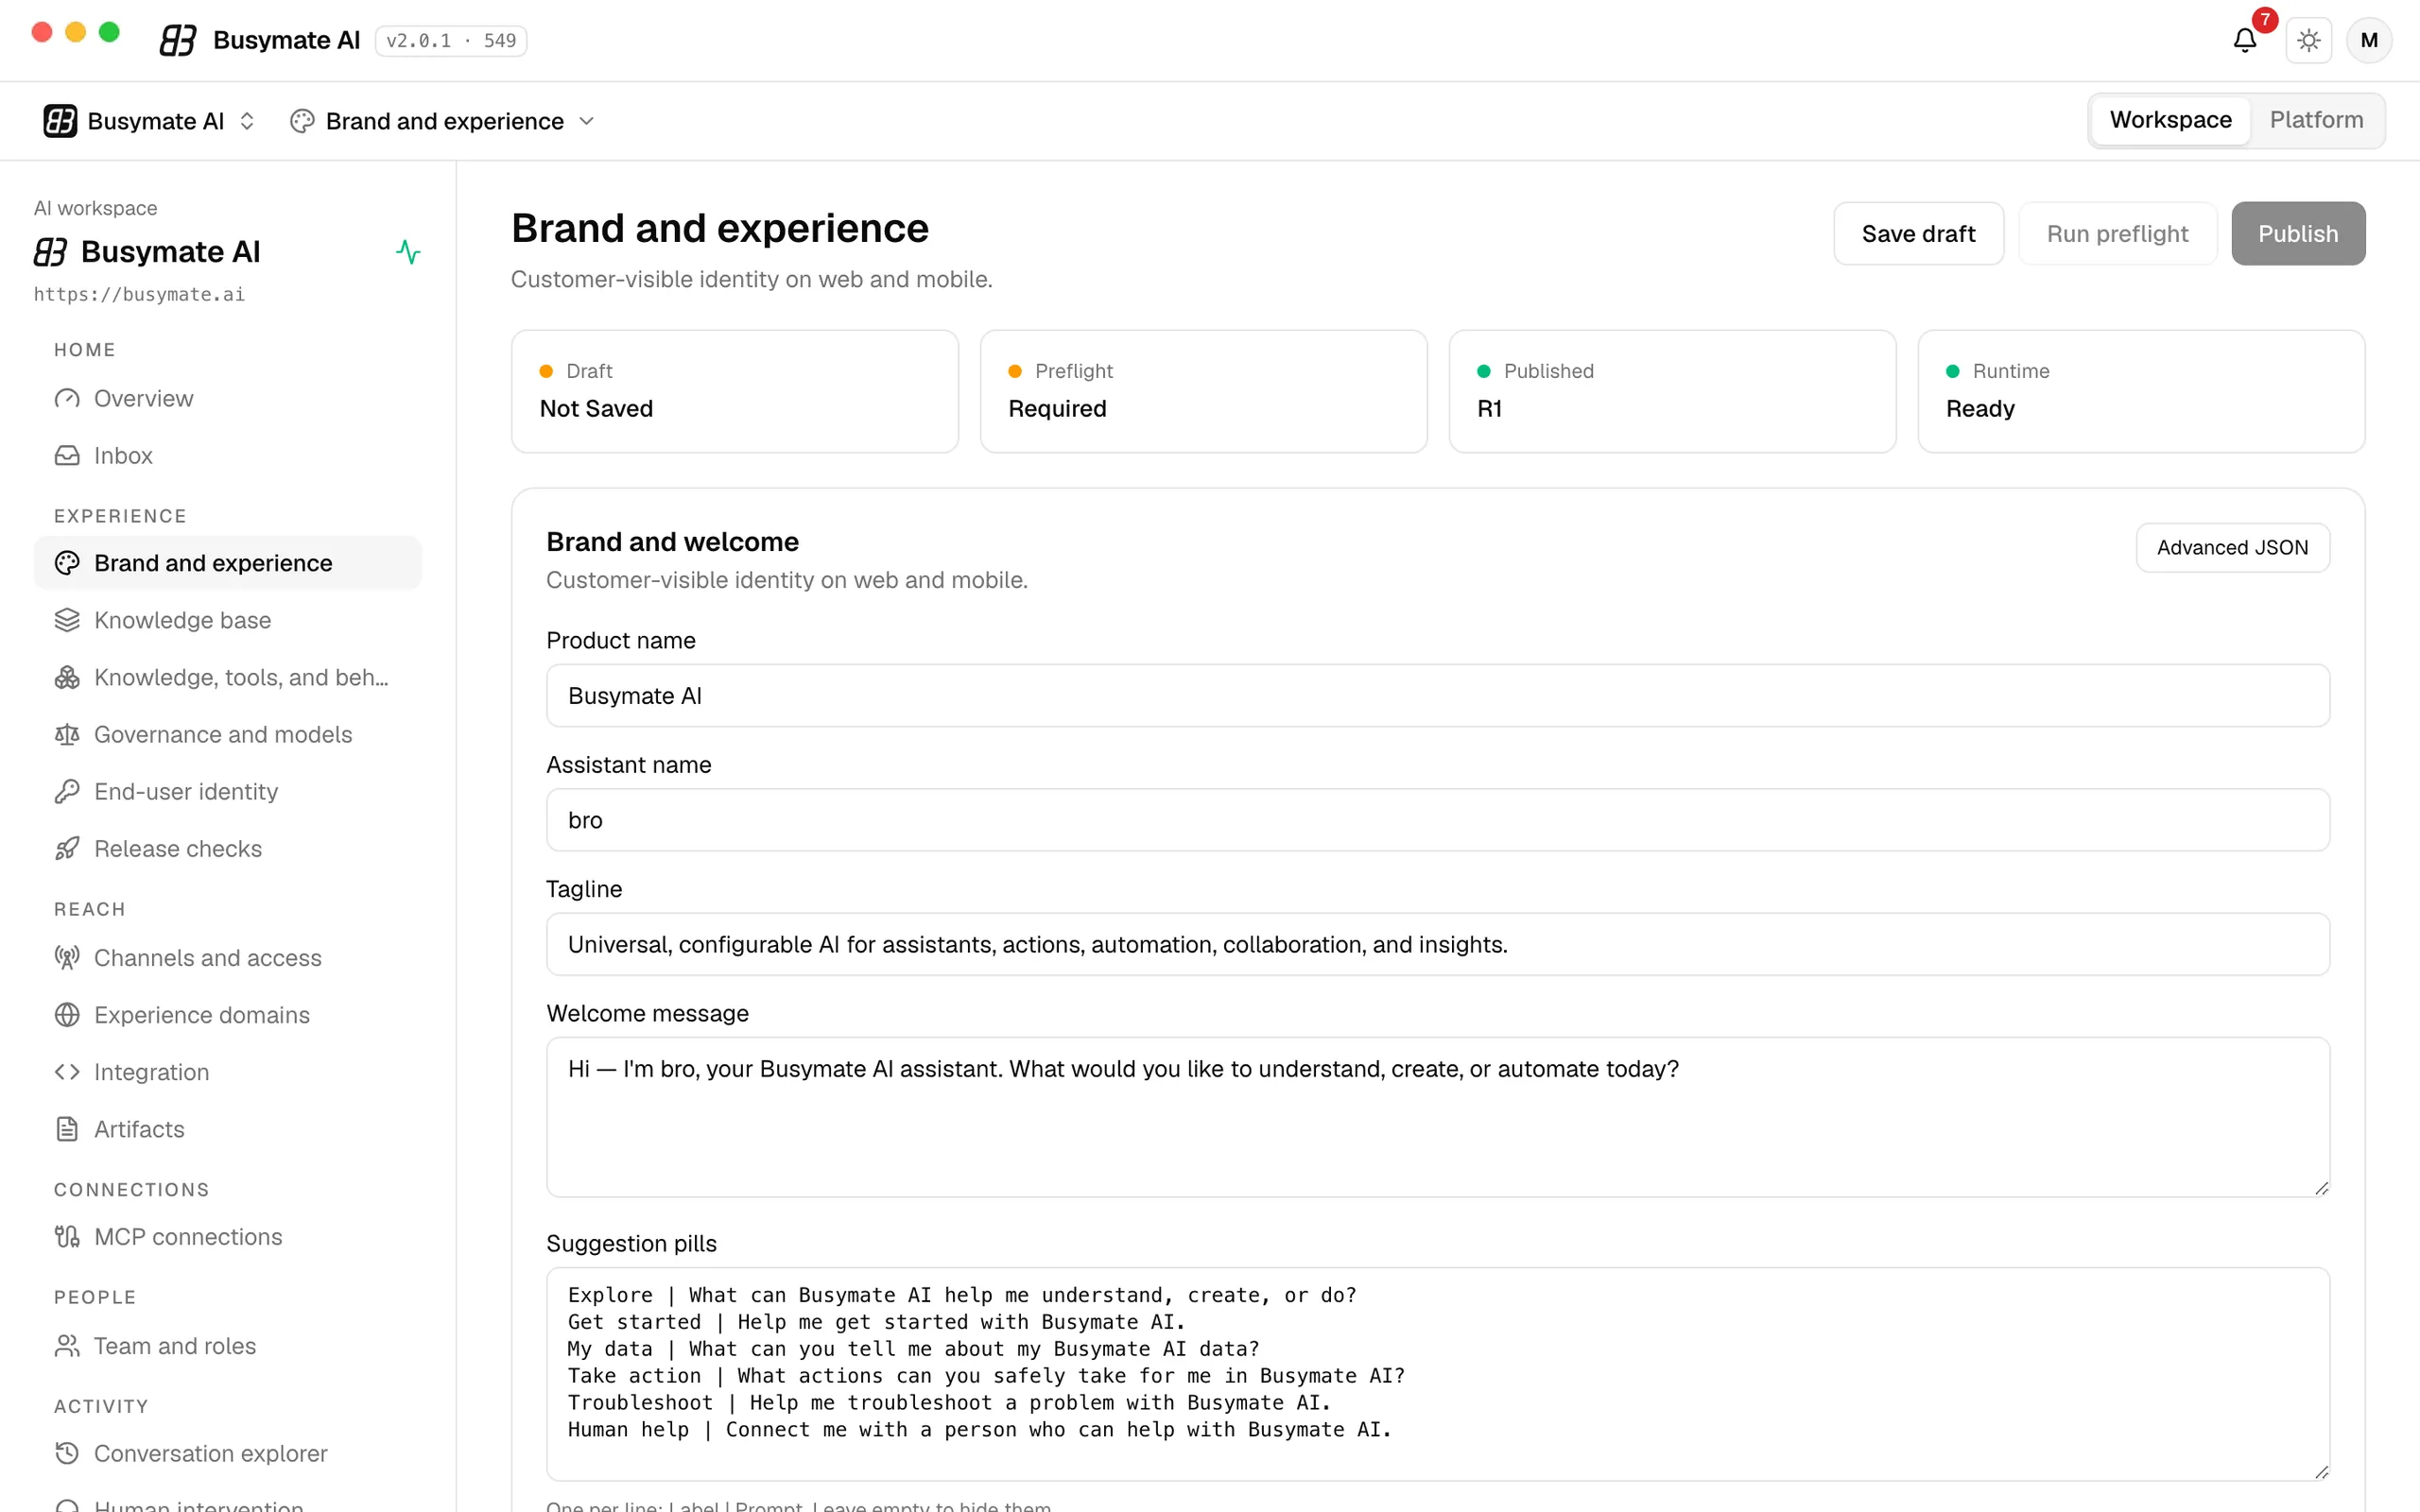Click the Busymate AI icon in breadcrumb bar
2420x1512 pixels.
[60, 121]
